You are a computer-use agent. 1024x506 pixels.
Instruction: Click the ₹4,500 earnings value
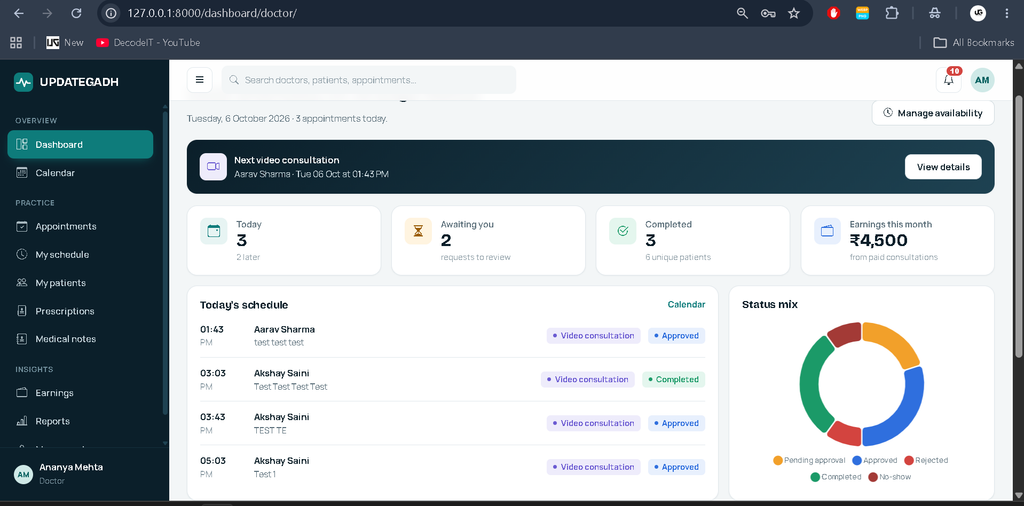coord(878,240)
